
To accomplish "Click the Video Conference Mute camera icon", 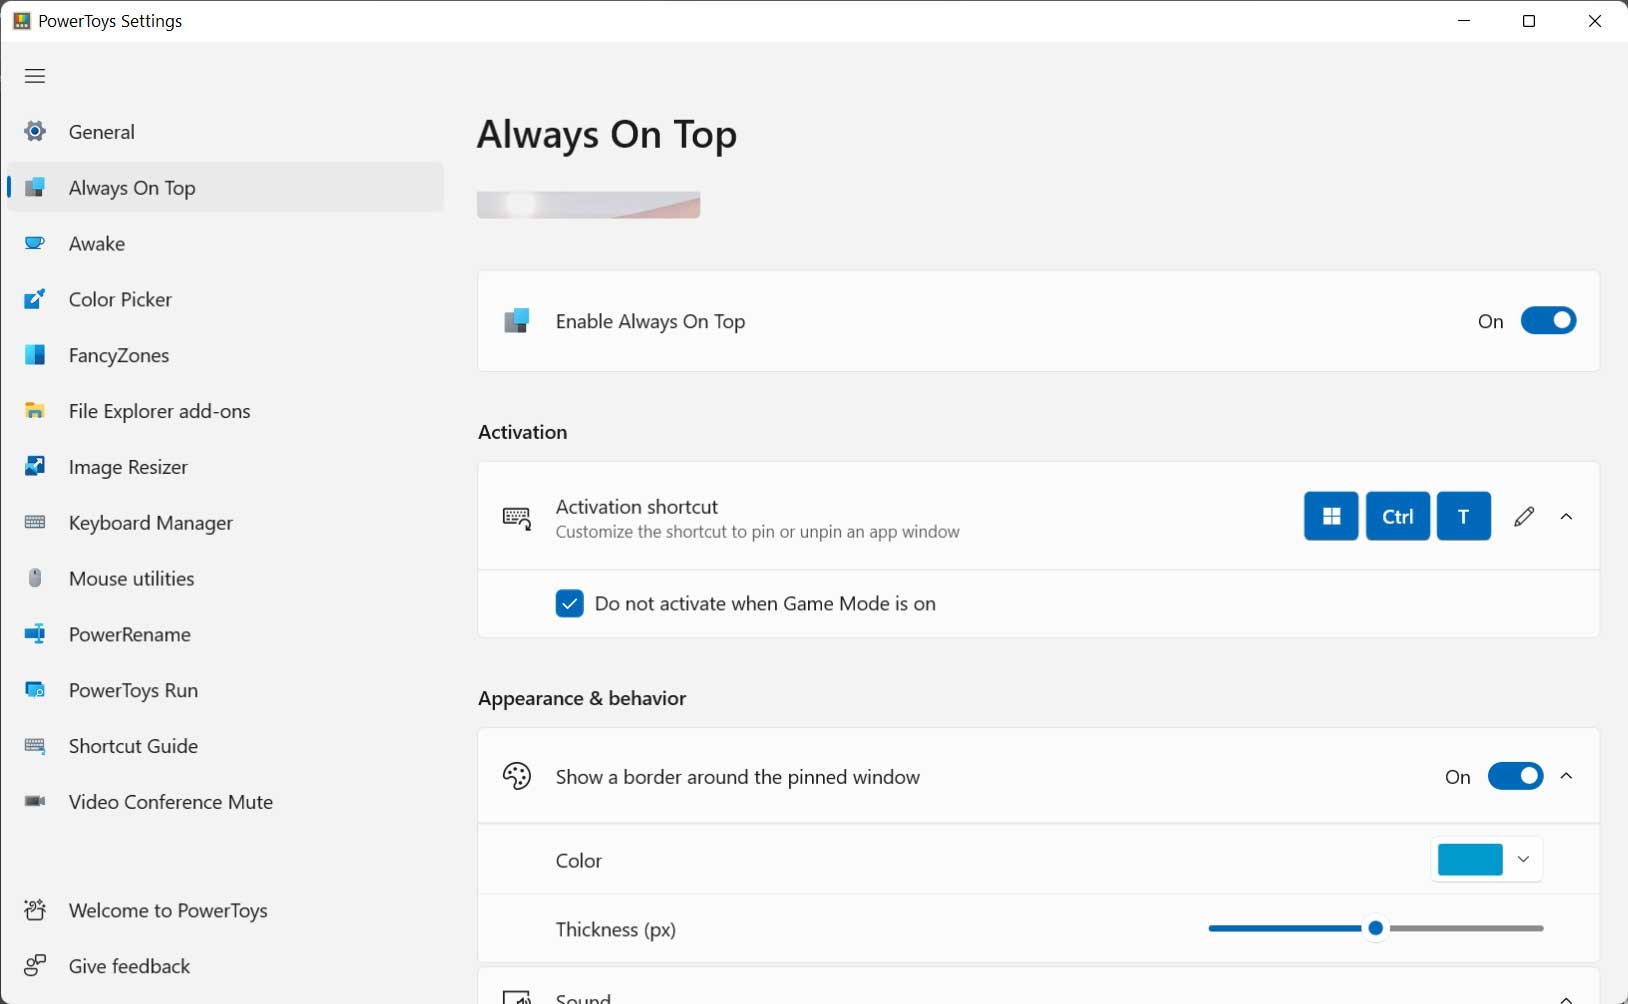I will 35,802.
